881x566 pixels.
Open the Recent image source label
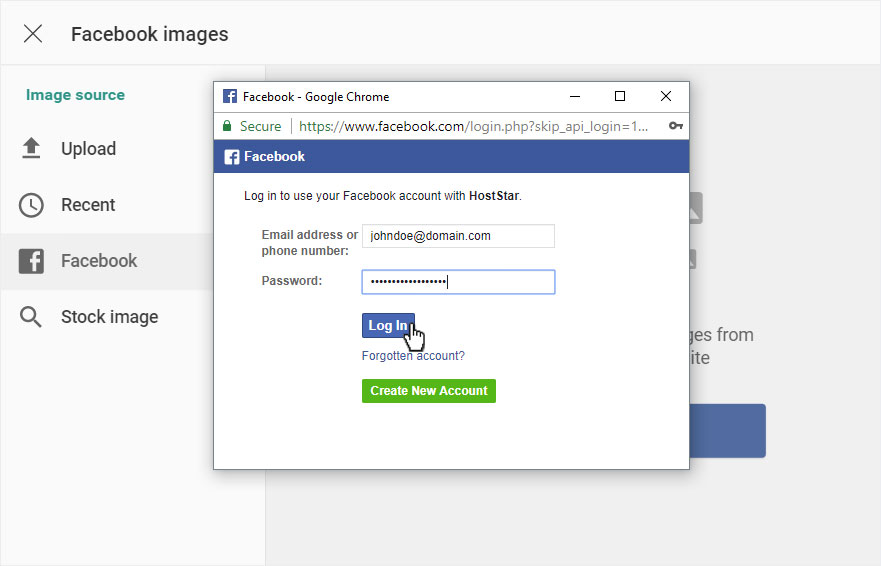(88, 205)
